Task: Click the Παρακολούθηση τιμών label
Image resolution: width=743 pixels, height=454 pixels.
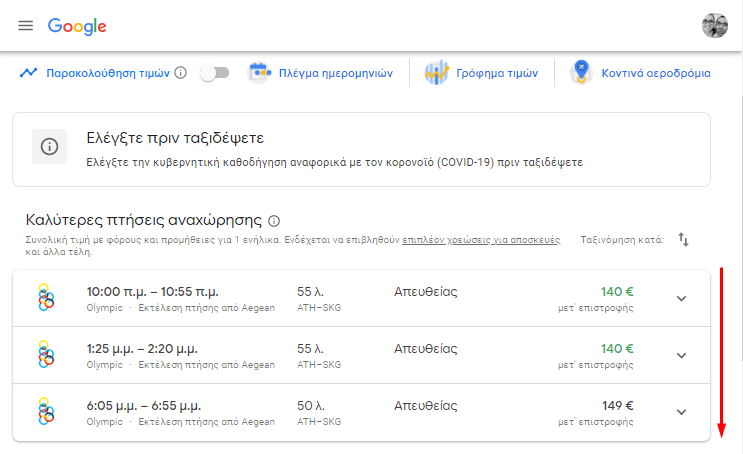Action: pyautogui.click(x=108, y=73)
